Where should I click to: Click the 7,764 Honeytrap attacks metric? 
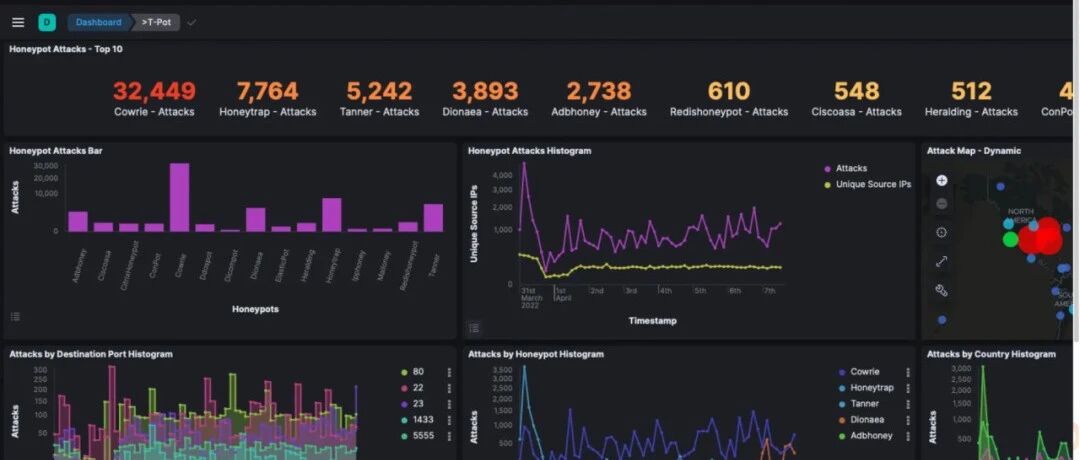coord(267,98)
